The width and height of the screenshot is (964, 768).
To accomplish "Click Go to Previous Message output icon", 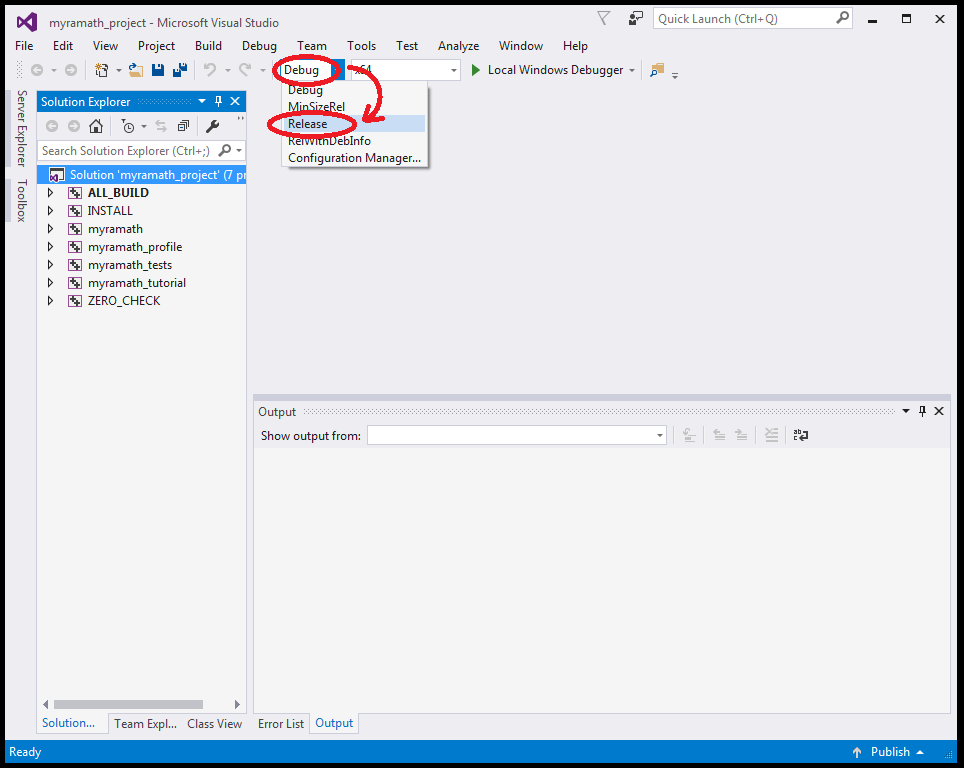I will point(719,435).
